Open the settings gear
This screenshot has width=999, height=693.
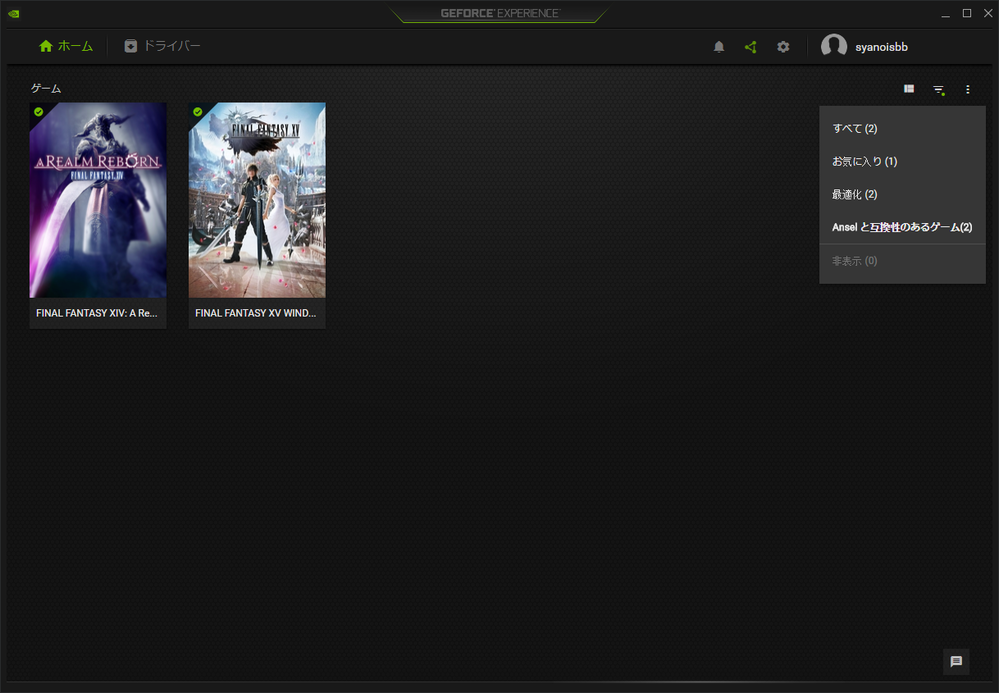783,46
